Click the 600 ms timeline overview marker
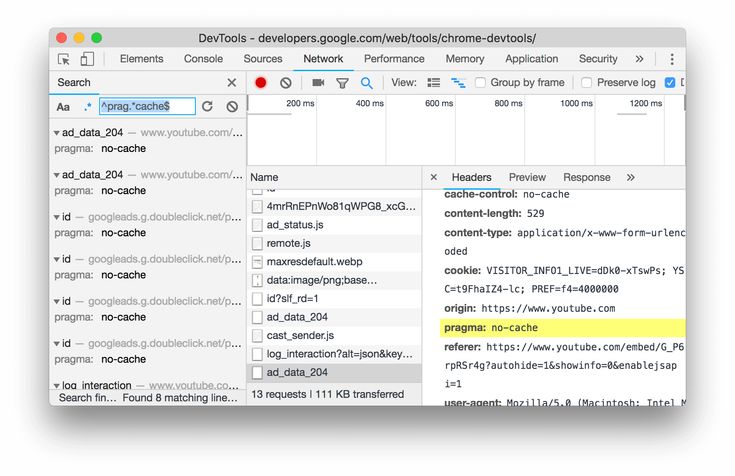The image size is (735, 476). point(439,103)
